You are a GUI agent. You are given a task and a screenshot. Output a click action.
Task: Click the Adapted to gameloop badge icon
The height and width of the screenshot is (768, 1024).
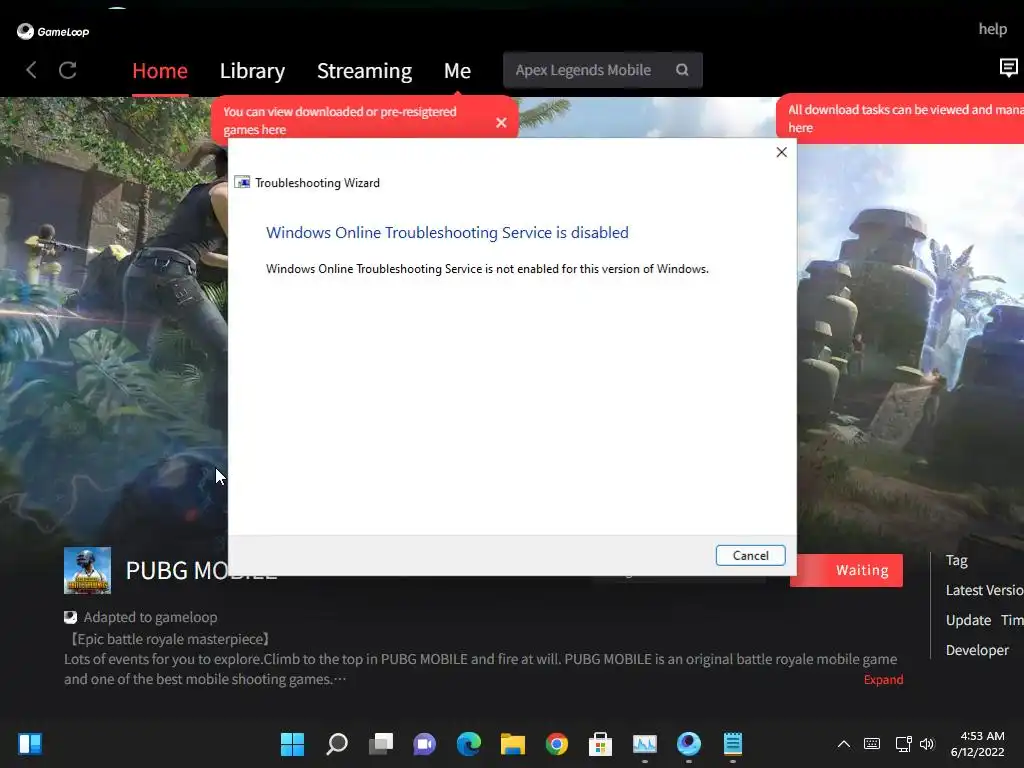71,616
